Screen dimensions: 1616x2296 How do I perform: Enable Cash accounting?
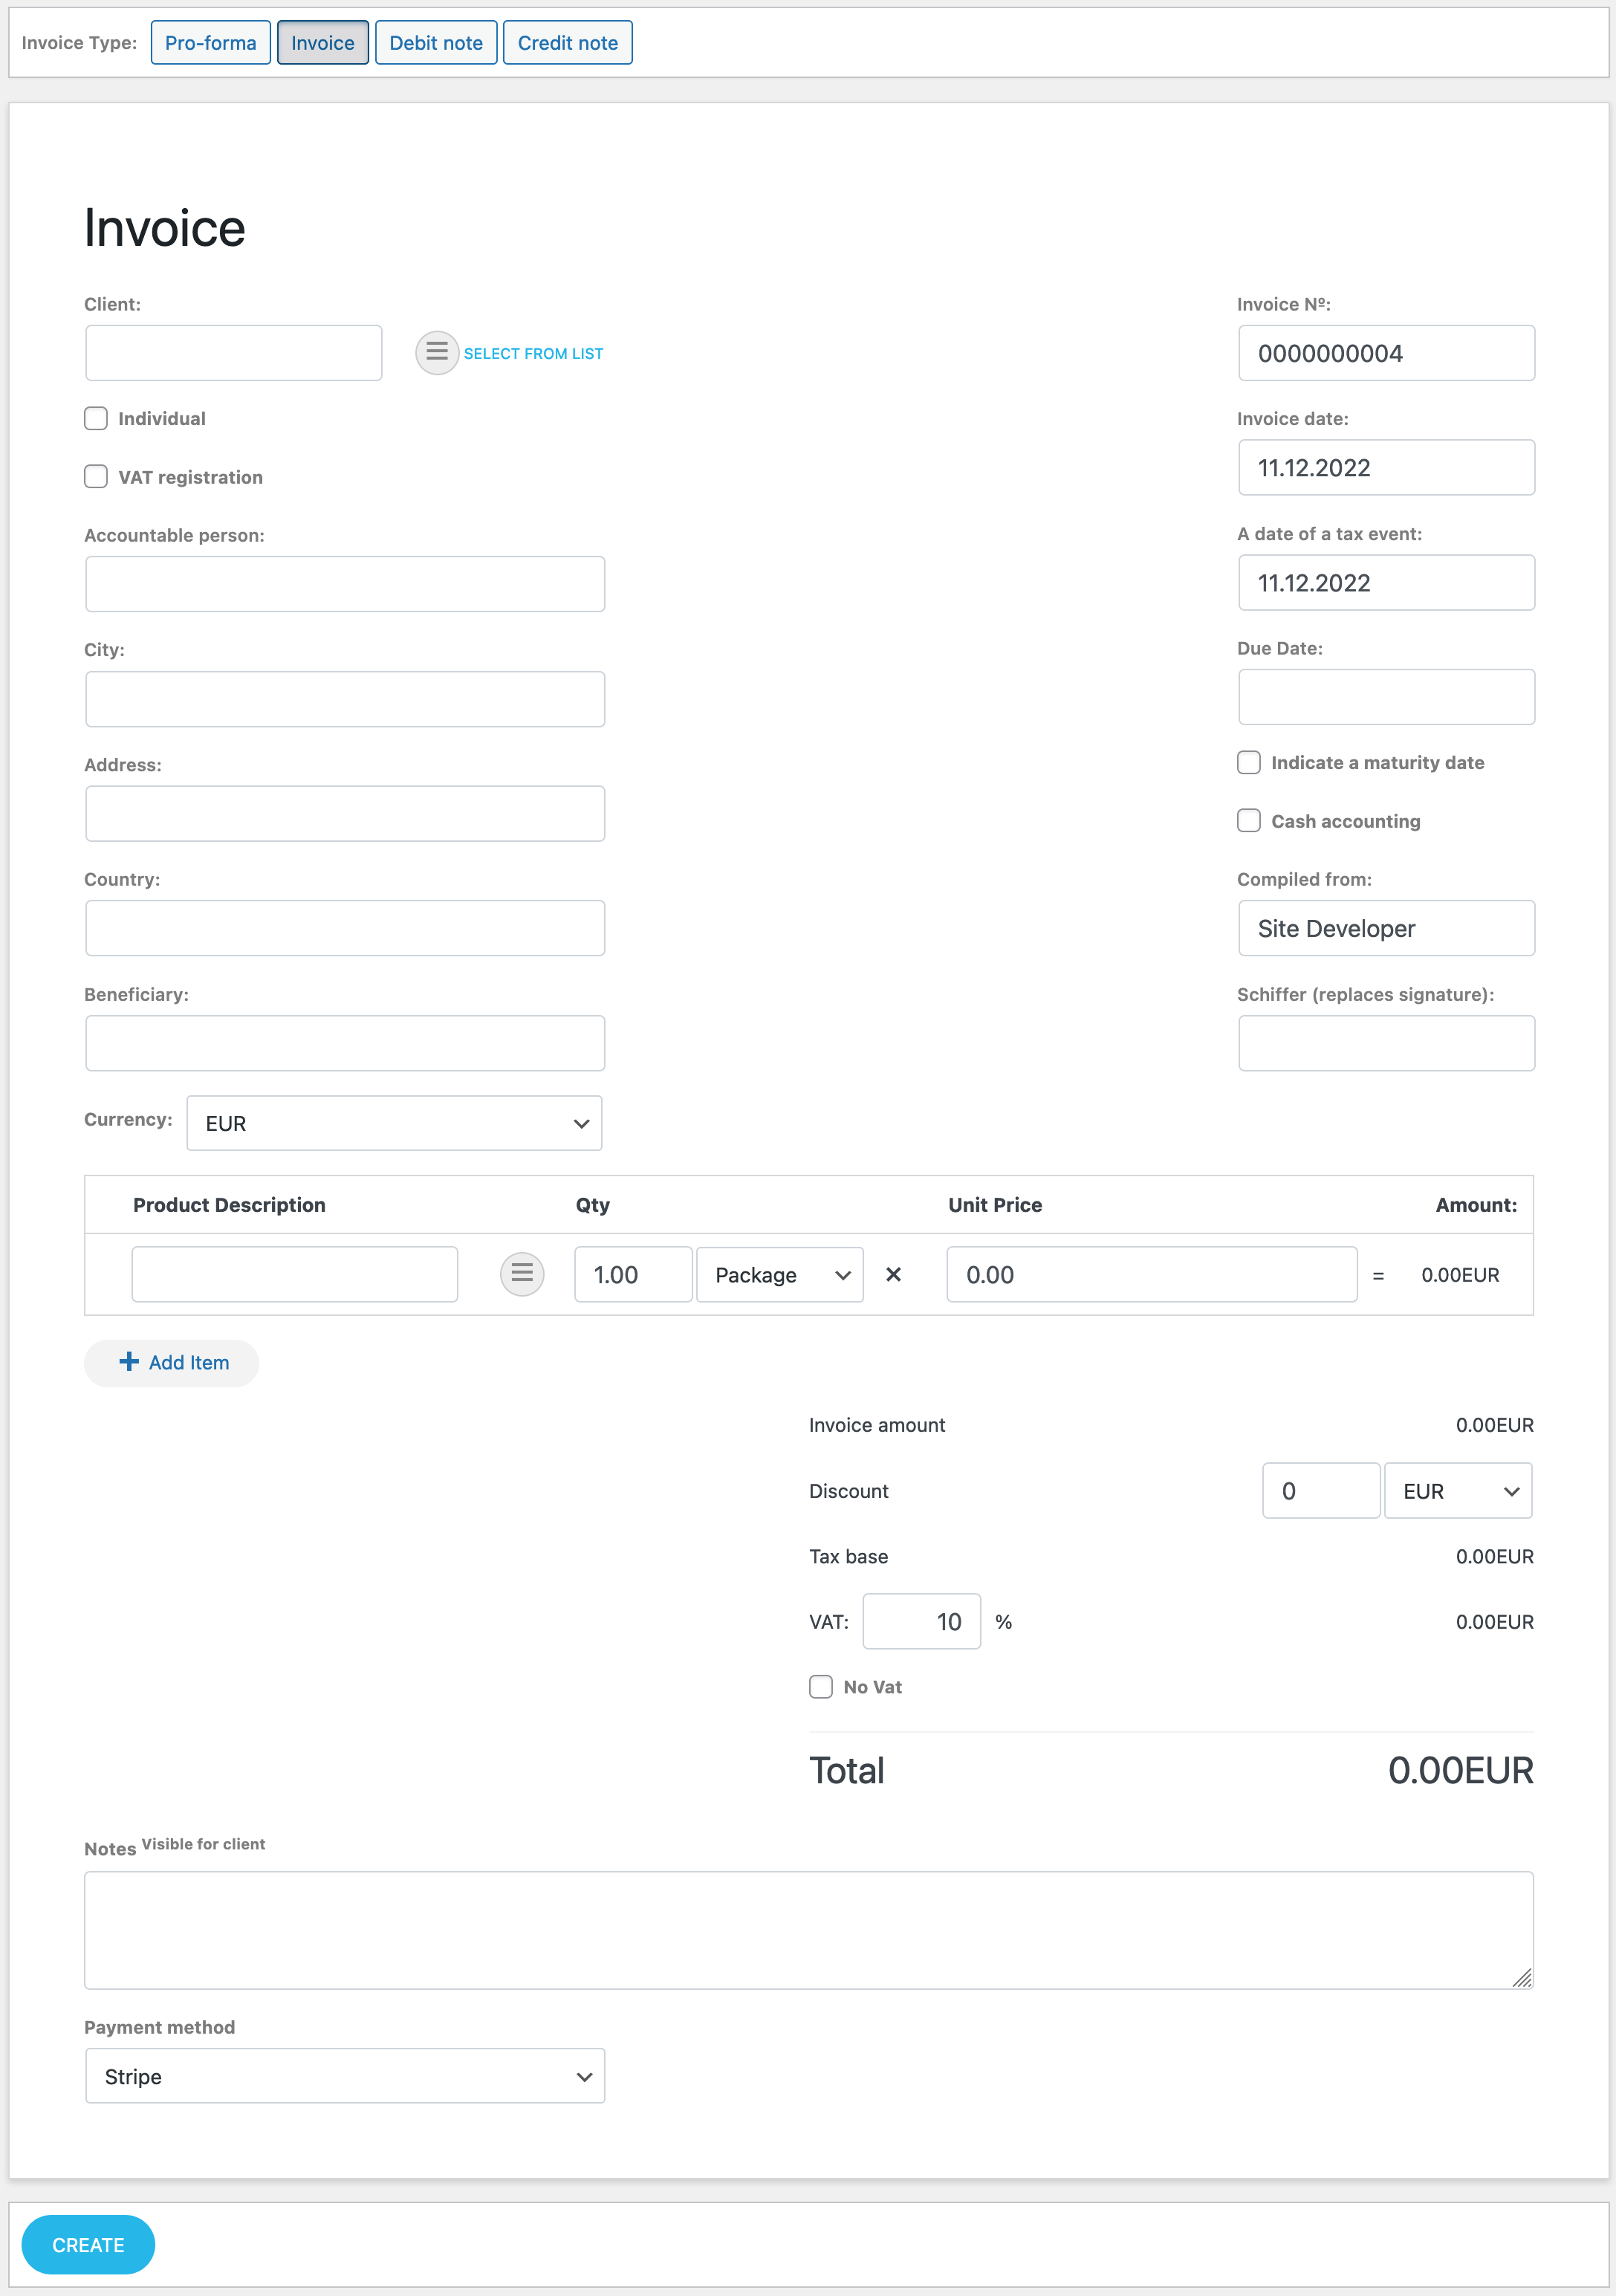point(1248,820)
